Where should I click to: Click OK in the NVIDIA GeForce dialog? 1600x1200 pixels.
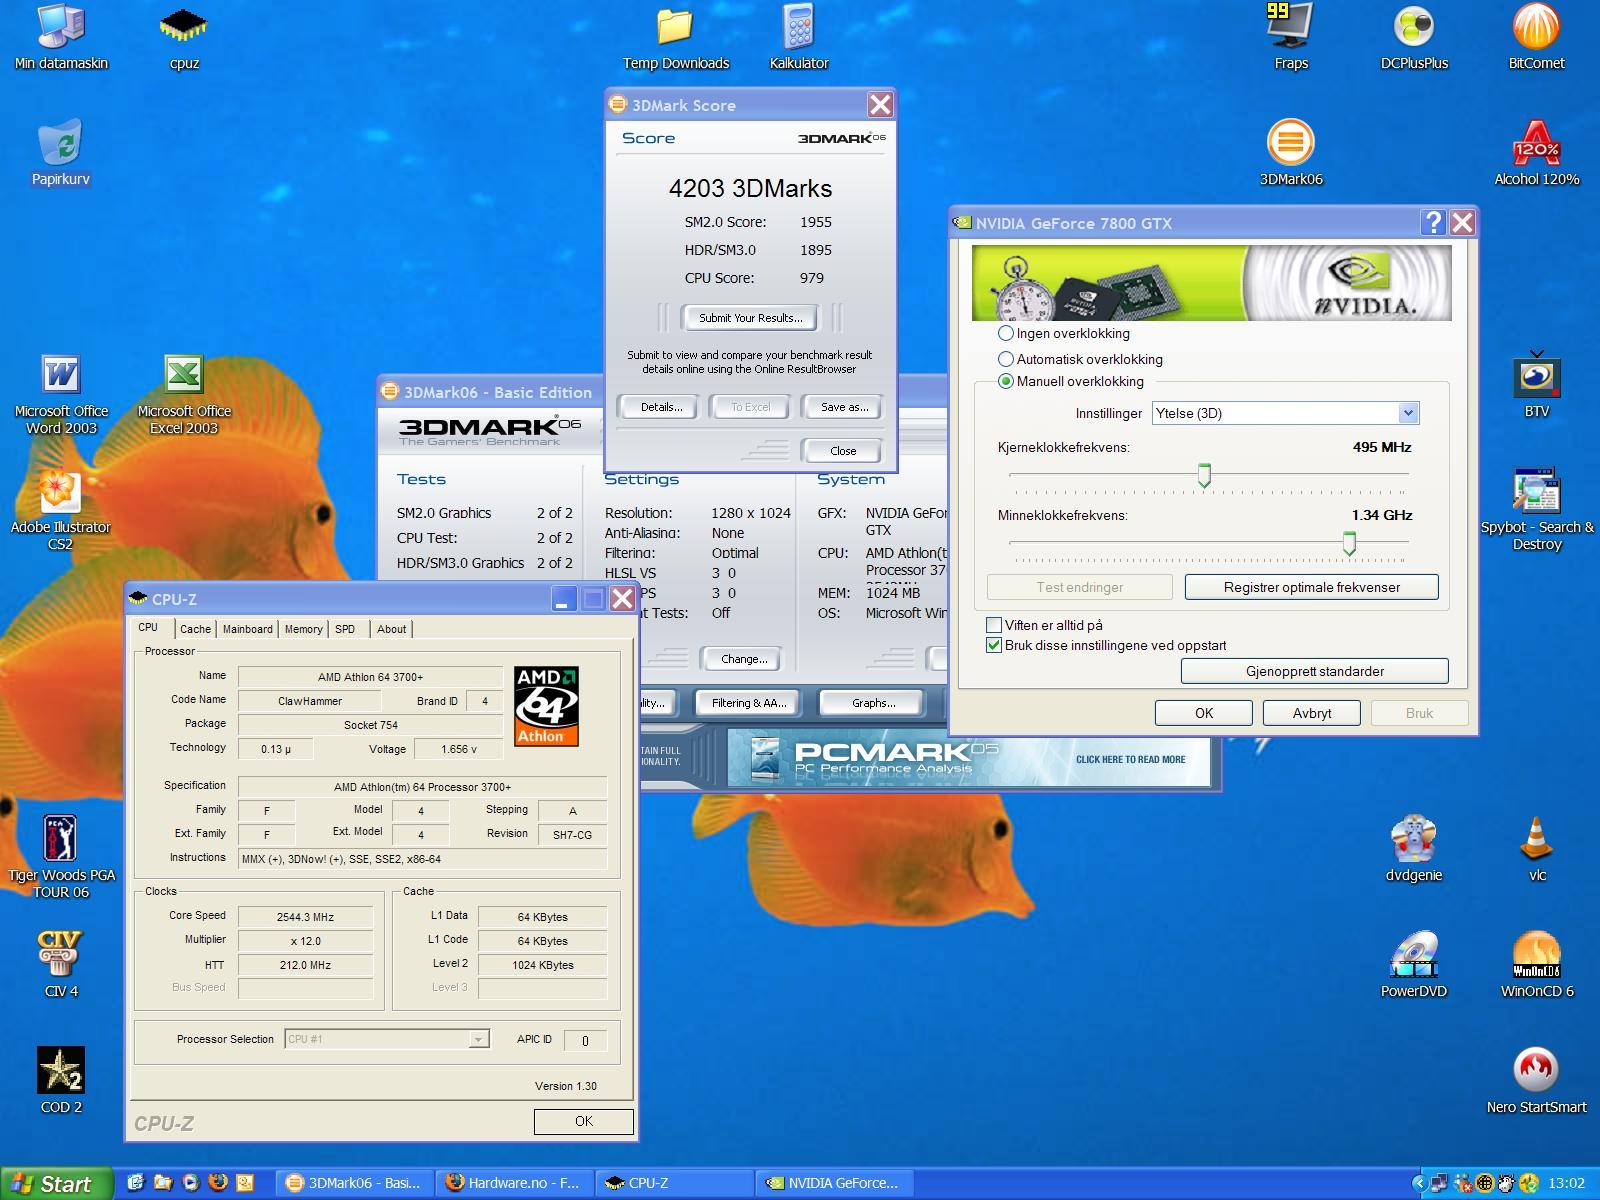click(1203, 713)
